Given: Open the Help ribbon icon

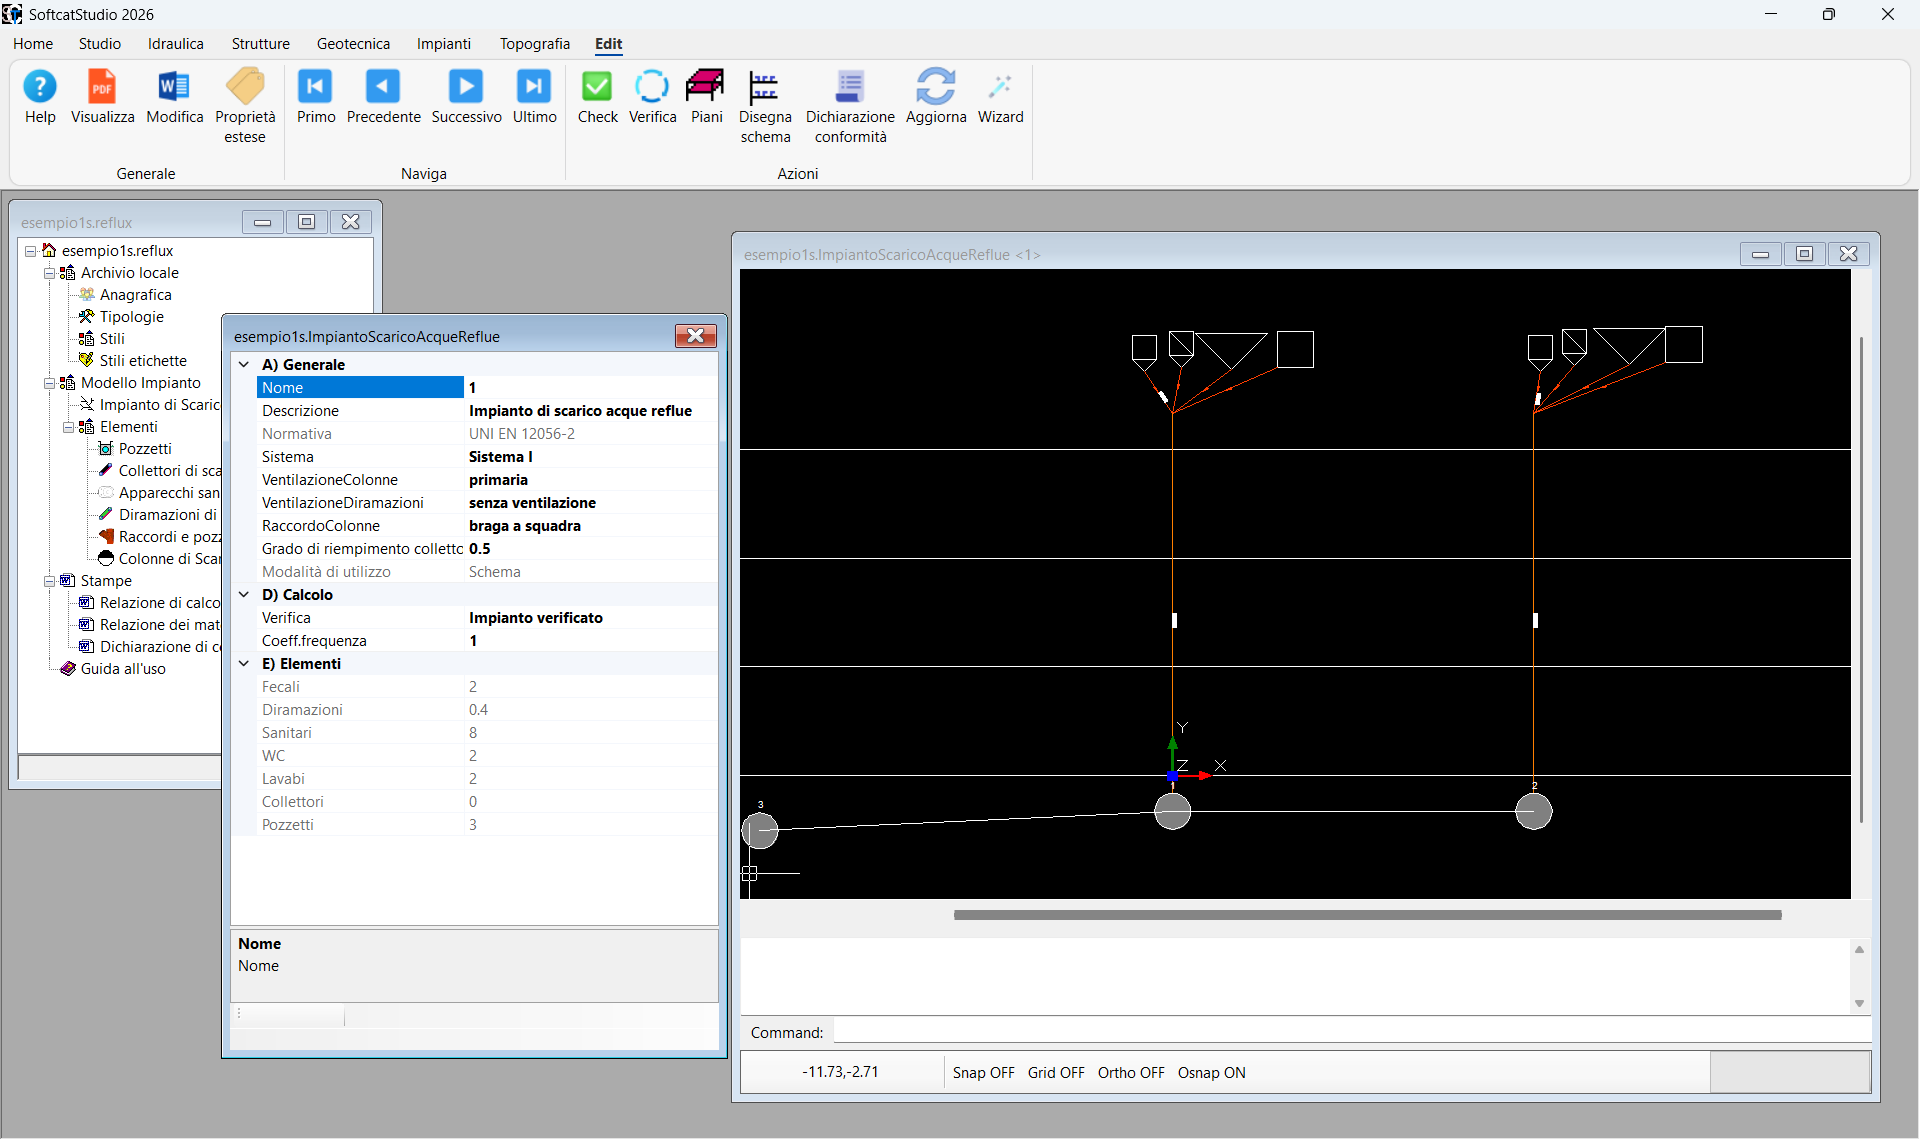Looking at the screenshot, I should click(x=40, y=97).
